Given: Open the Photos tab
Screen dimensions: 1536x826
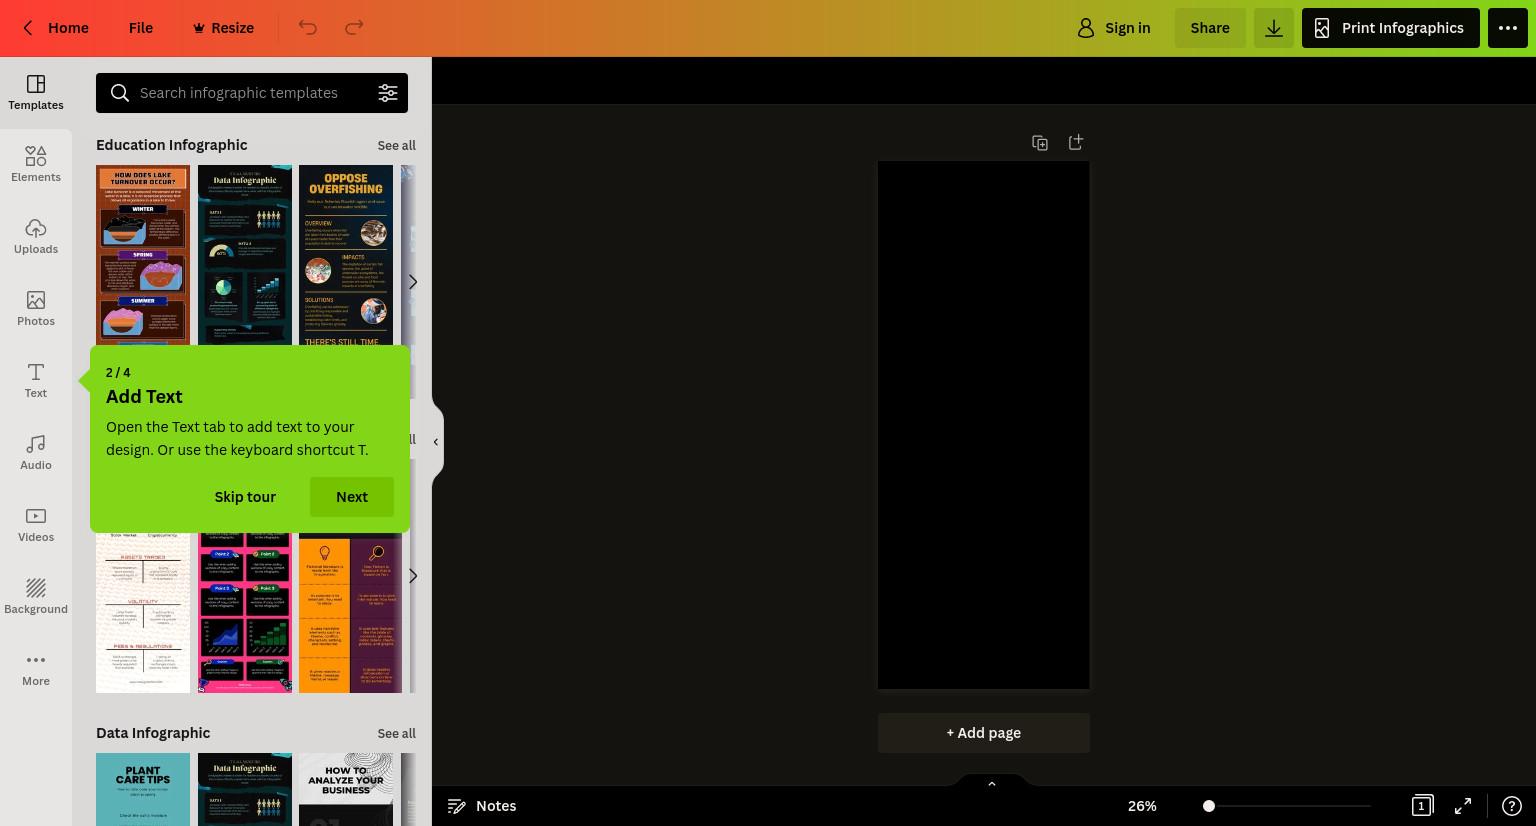Looking at the screenshot, I should coord(36,308).
